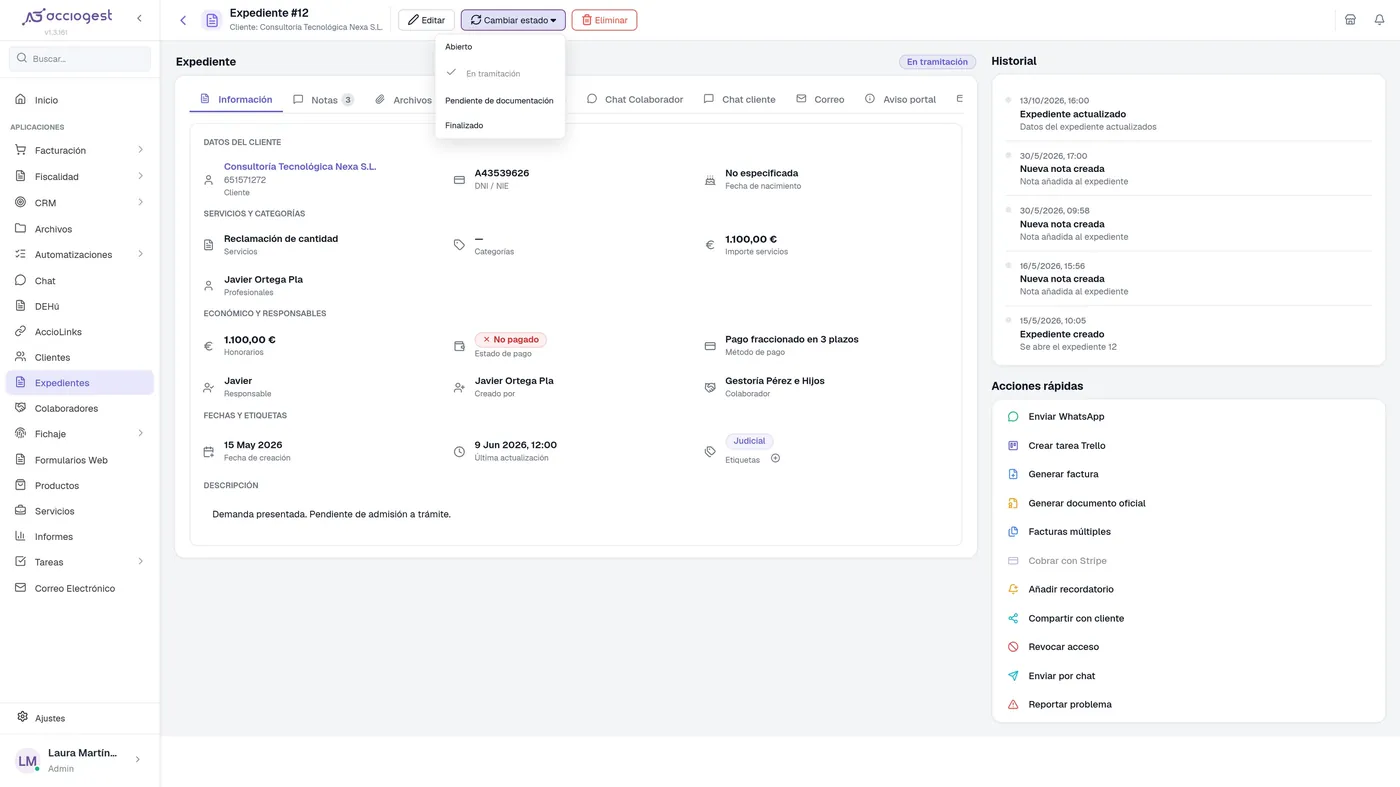The image size is (1400, 787).
Task: Go back with the left arrow icon
Action: click(x=183, y=20)
